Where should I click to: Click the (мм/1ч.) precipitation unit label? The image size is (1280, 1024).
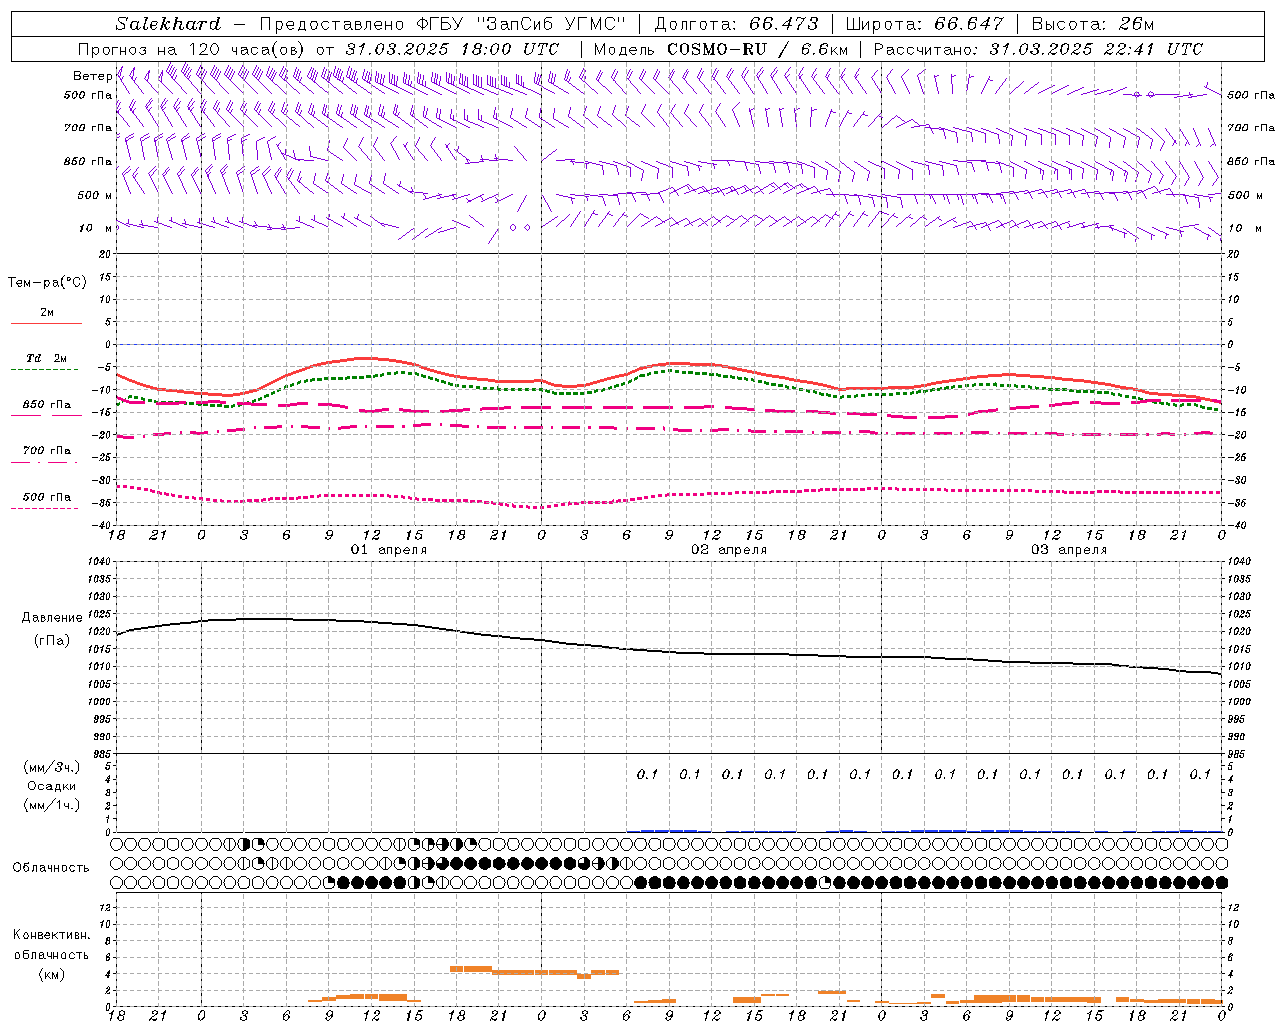coord(52,805)
